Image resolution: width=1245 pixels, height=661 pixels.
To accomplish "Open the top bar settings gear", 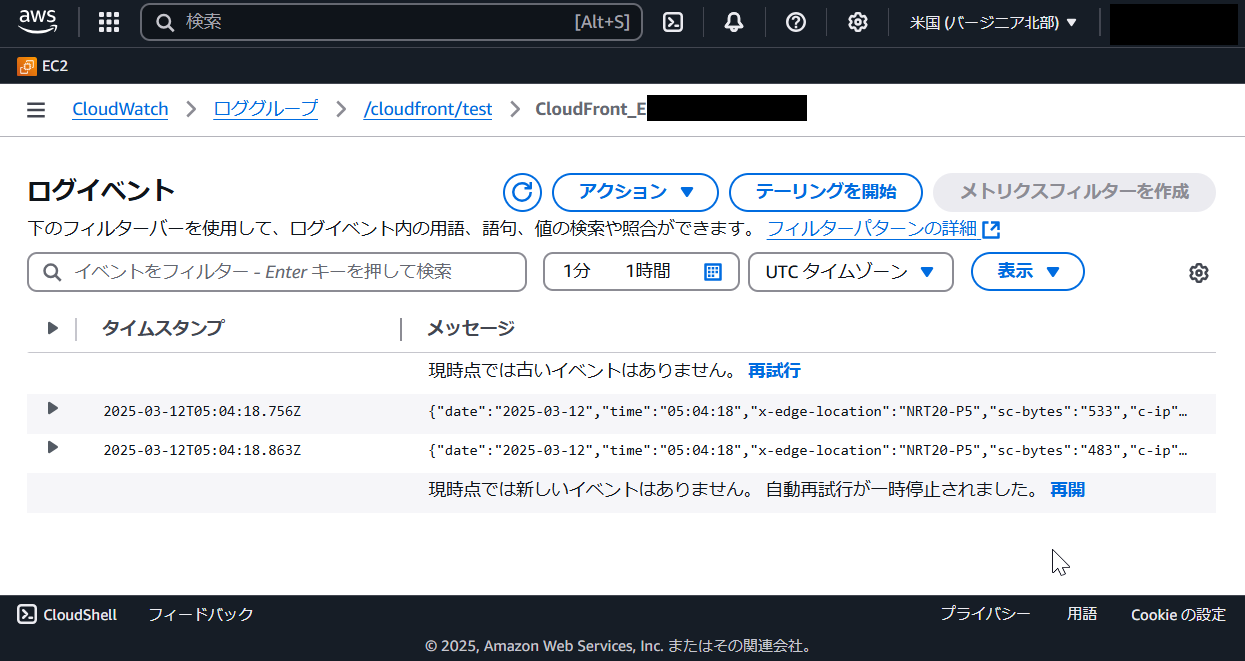I will (857, 22).
